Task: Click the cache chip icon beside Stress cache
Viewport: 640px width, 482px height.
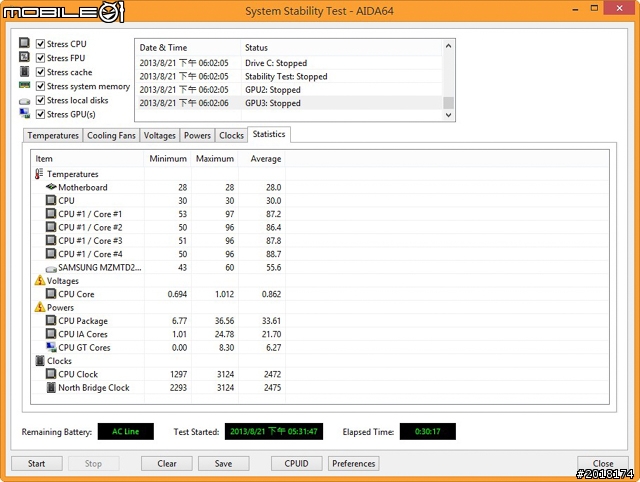Action: (24, 71)
